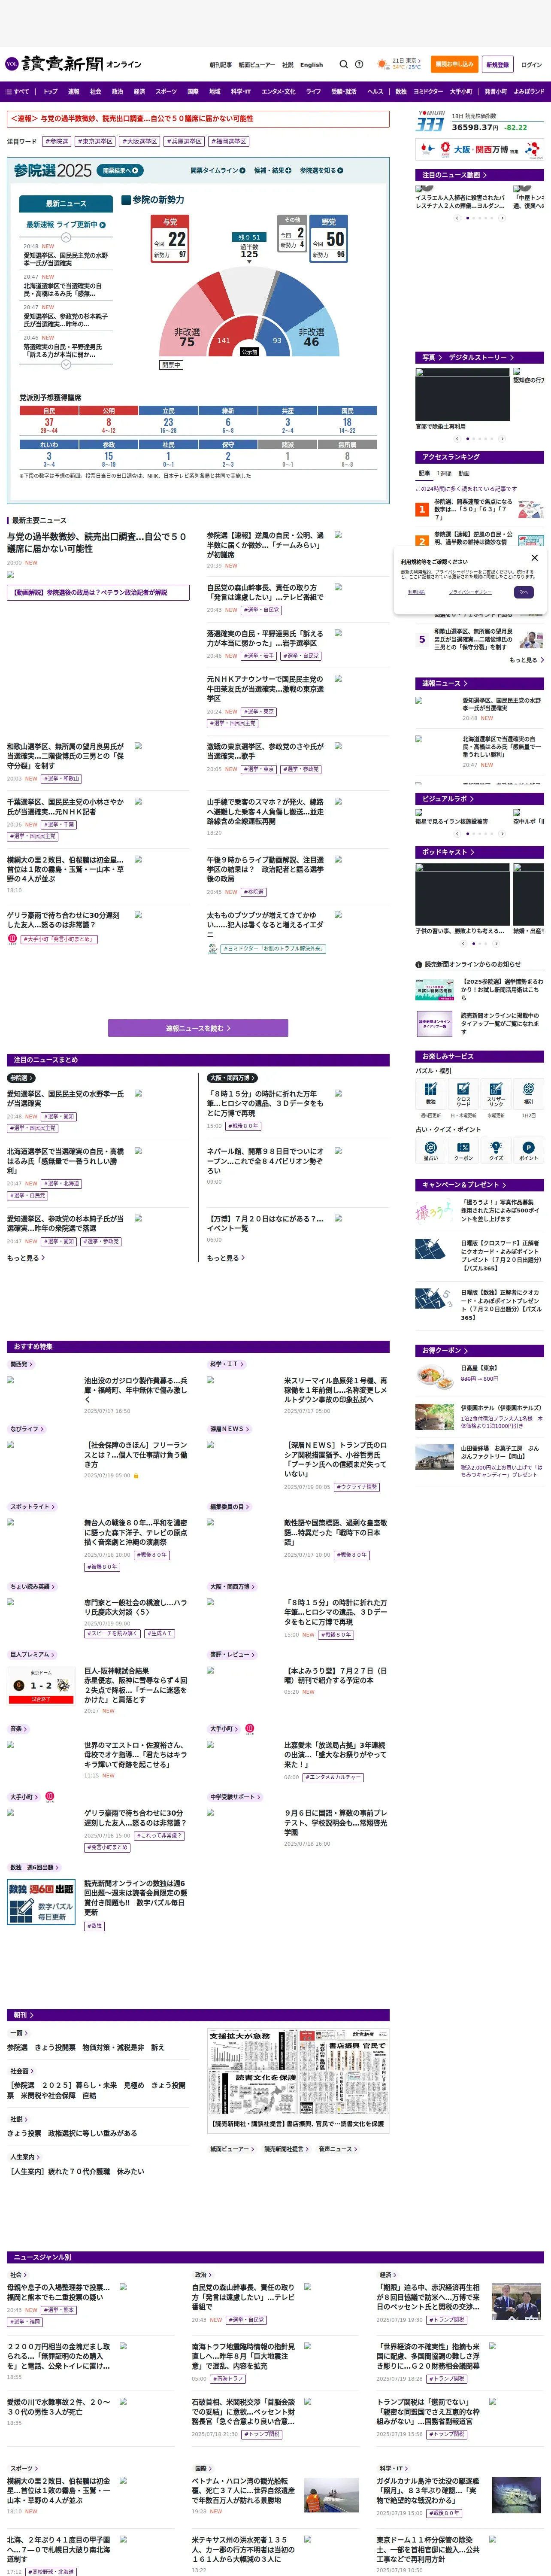This screenshot has height=2576, width=551.
Task: Open the エンタメ・文化 navigation item
Action: [278, 91]
